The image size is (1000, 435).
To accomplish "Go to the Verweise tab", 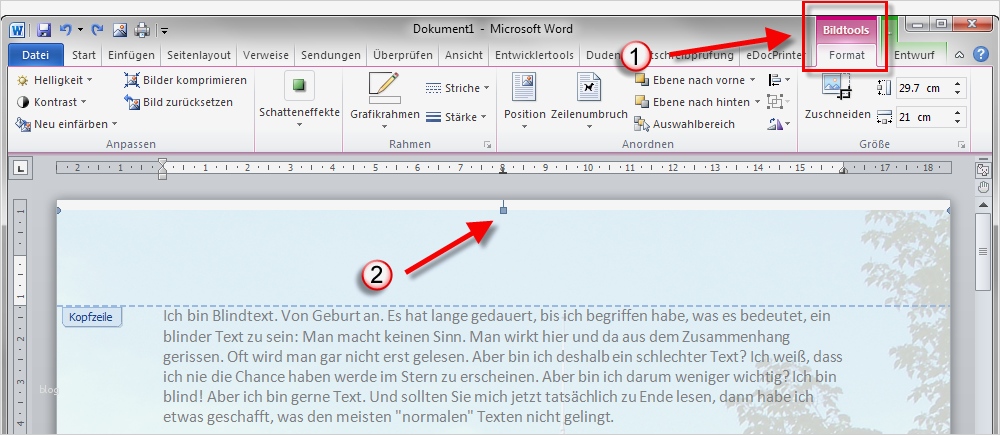I will pos(266,55).
